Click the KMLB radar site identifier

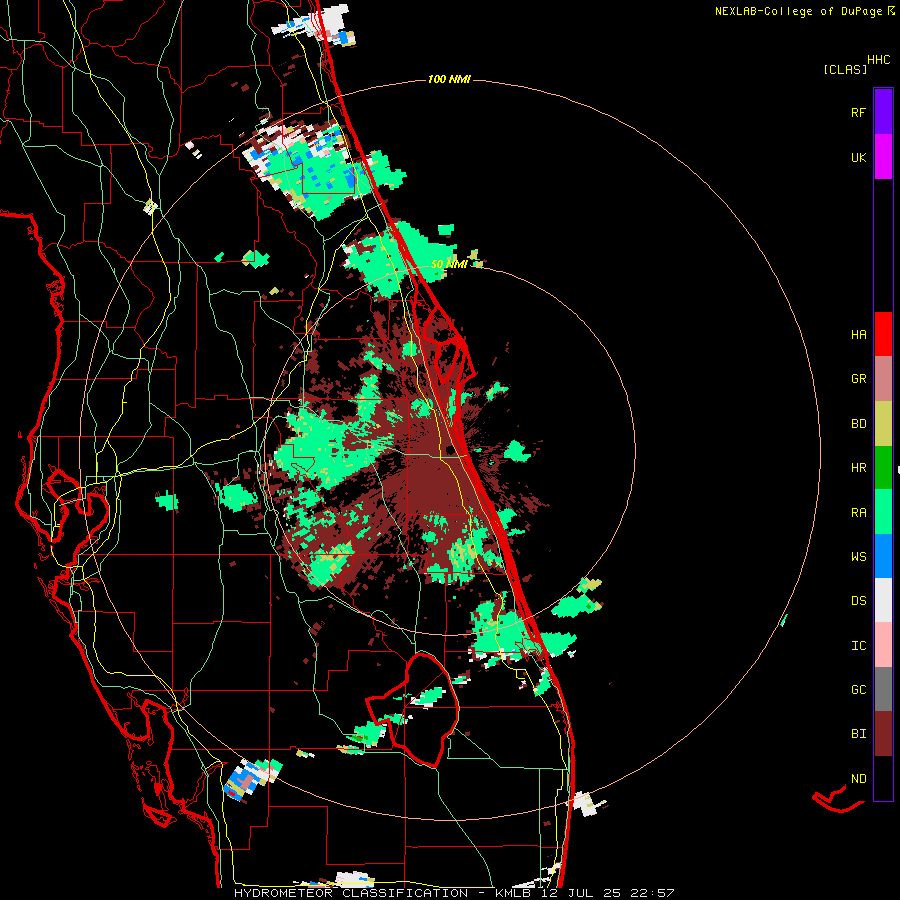[515, 893]
